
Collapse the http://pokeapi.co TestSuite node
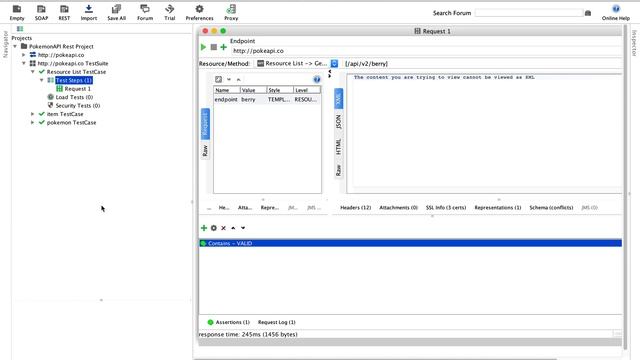coord(24,63)
